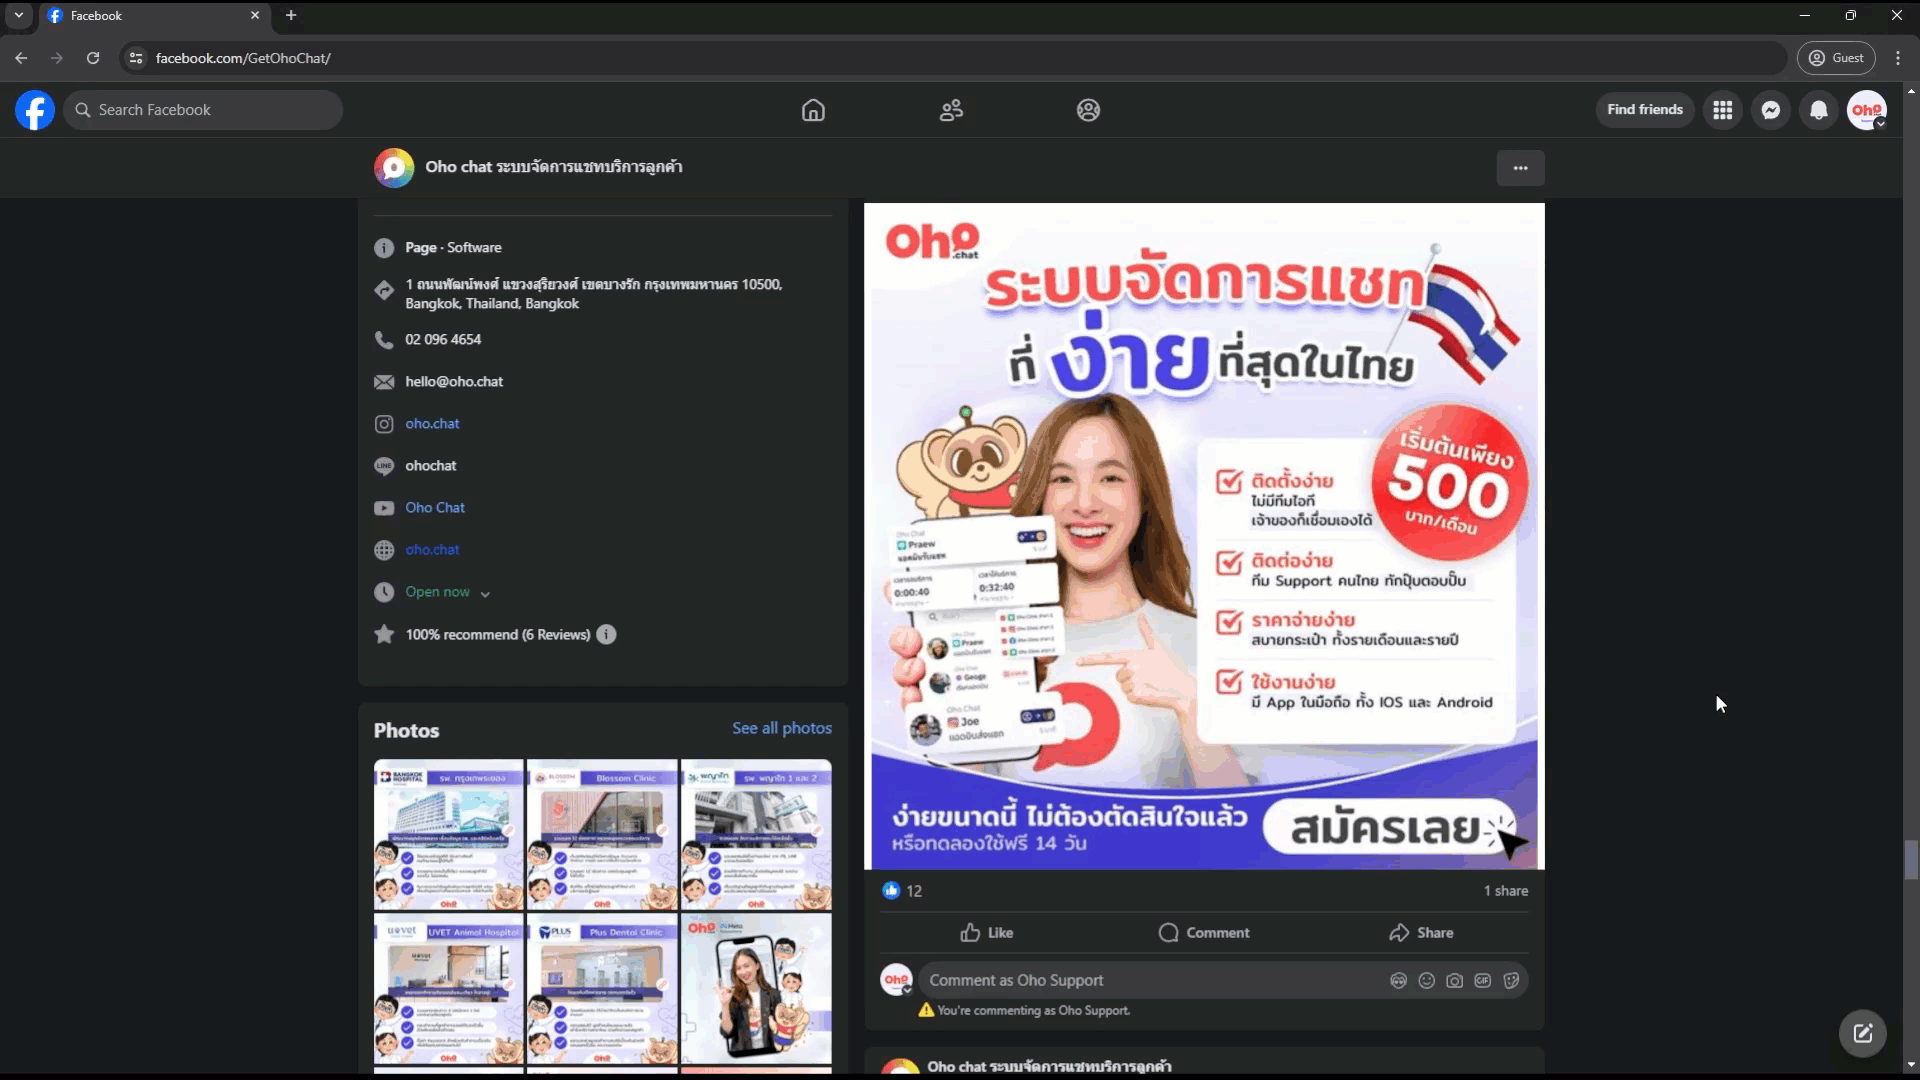Open the emoji picker in comment box

(x=1426, y=981)
